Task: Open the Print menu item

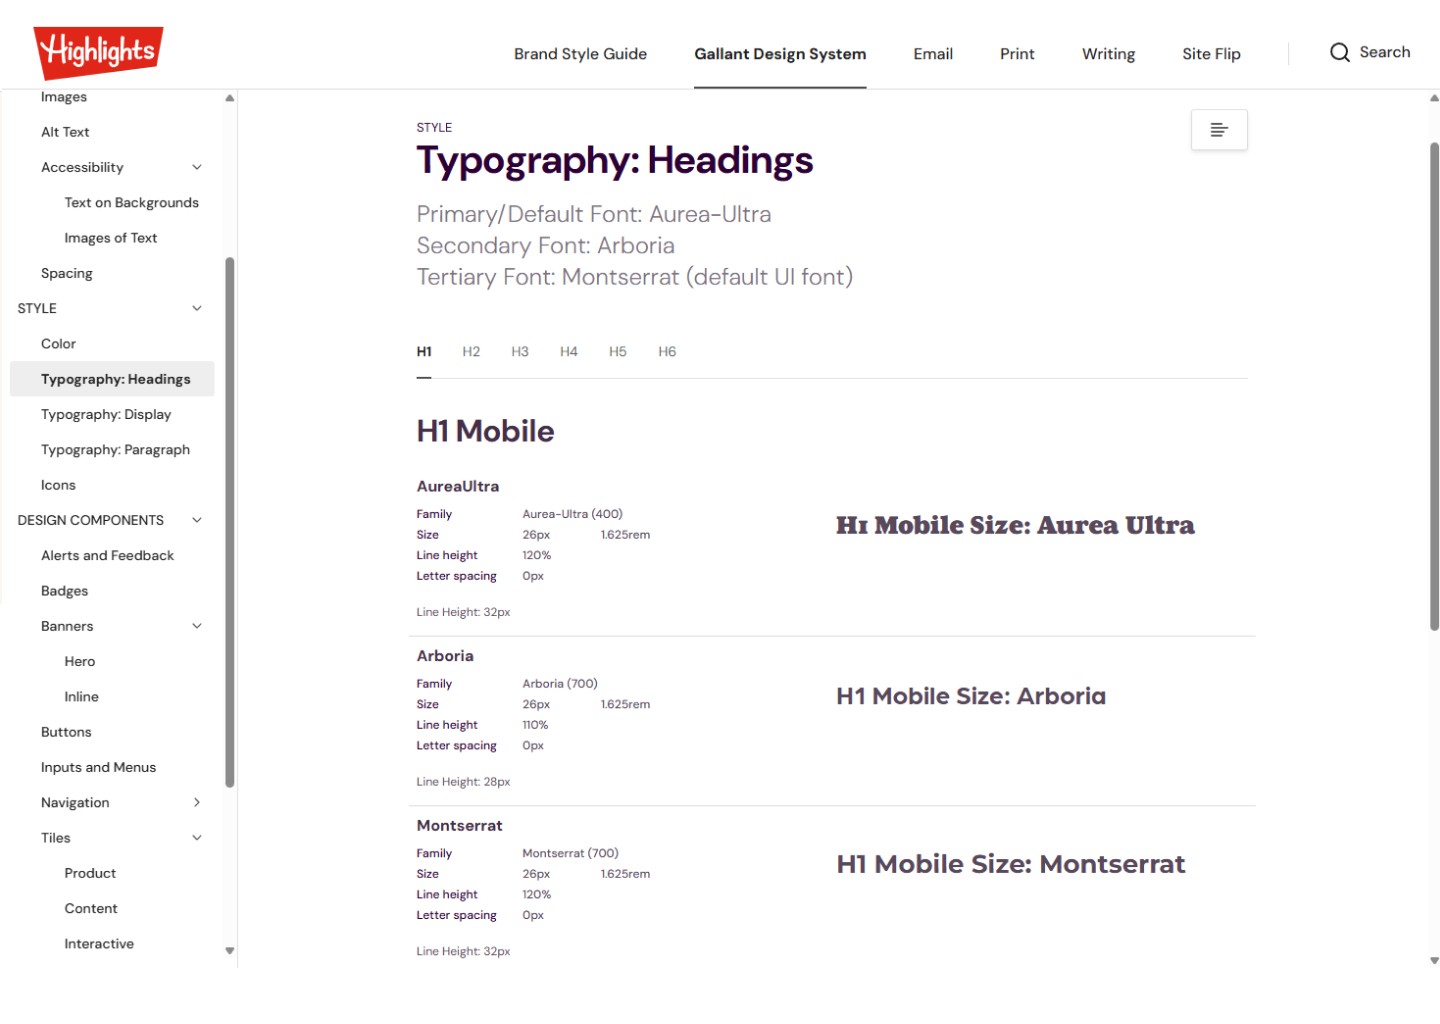Action: pyautogui.click(x=1016, y=54)
